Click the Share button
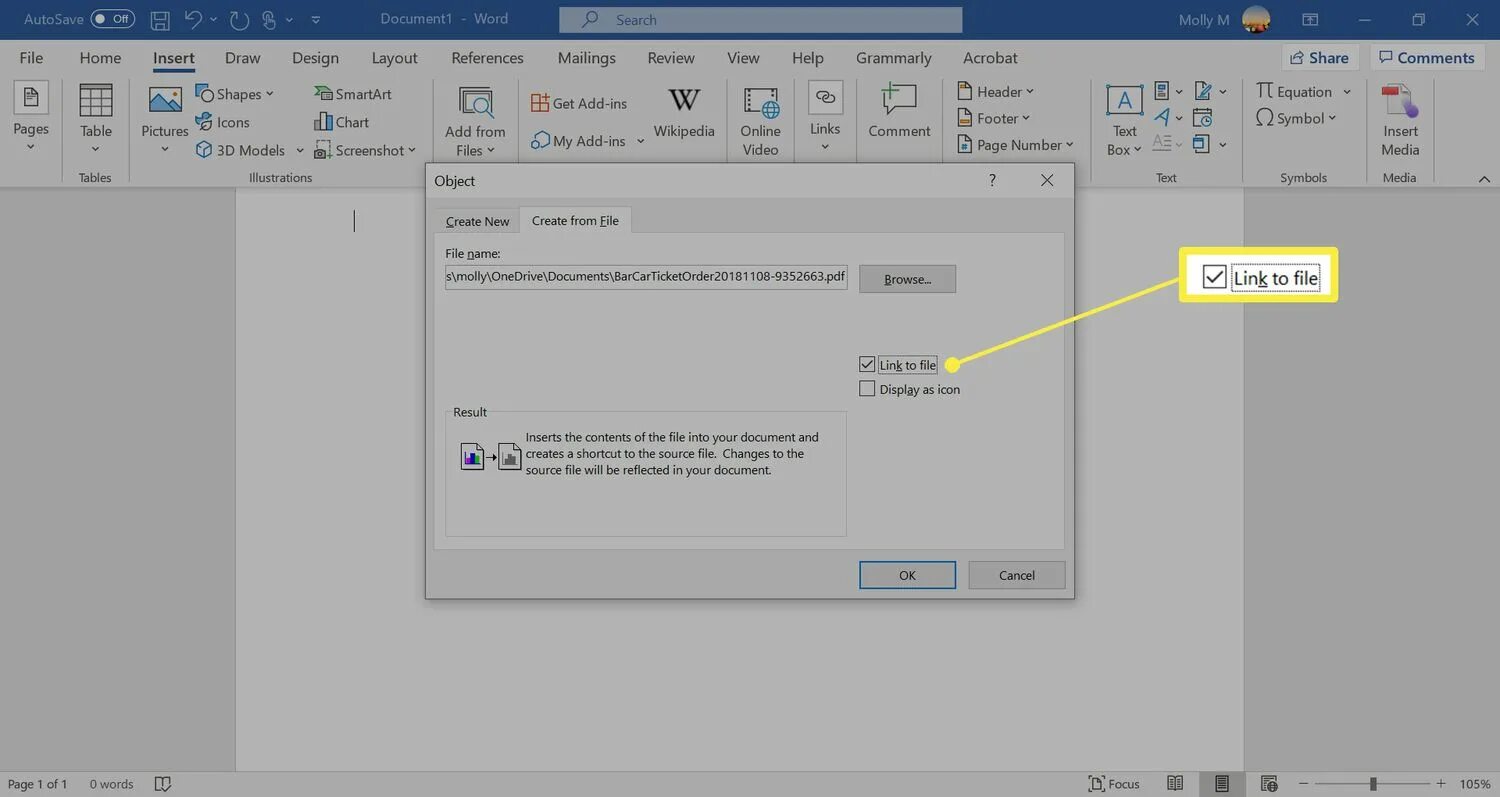This screenshot has width=1500, height=797. 1319,58
